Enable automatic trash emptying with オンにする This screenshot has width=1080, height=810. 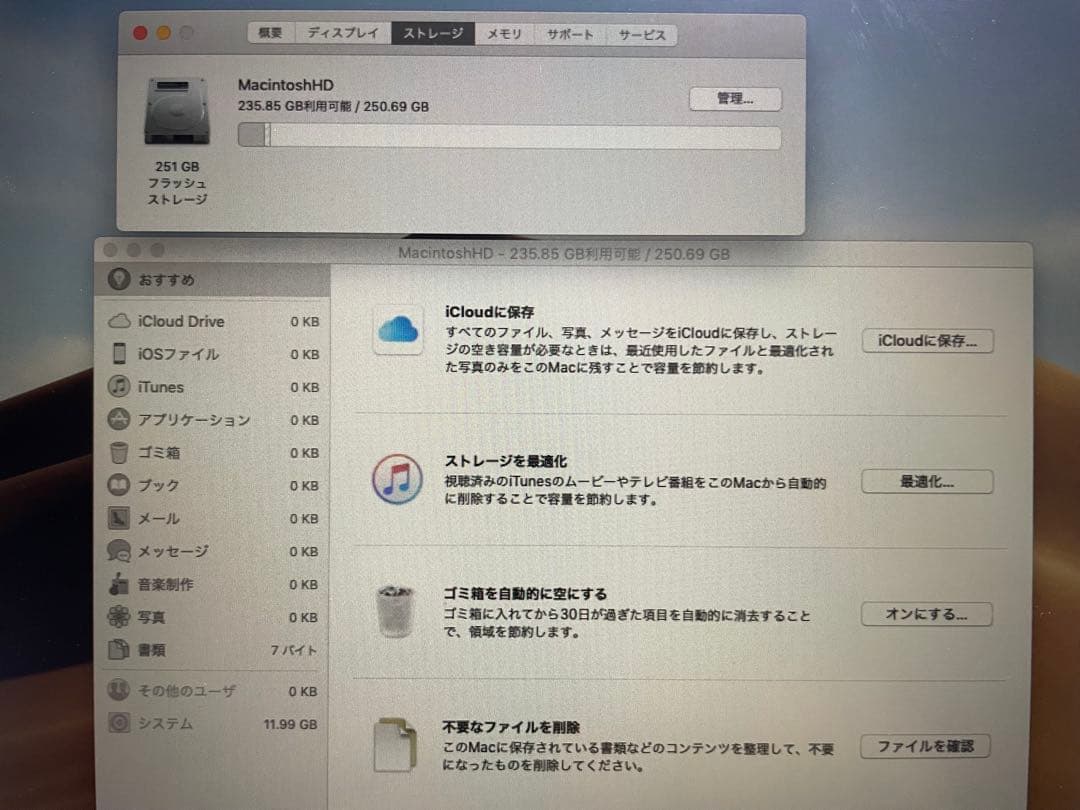click(x=927, y=614)
